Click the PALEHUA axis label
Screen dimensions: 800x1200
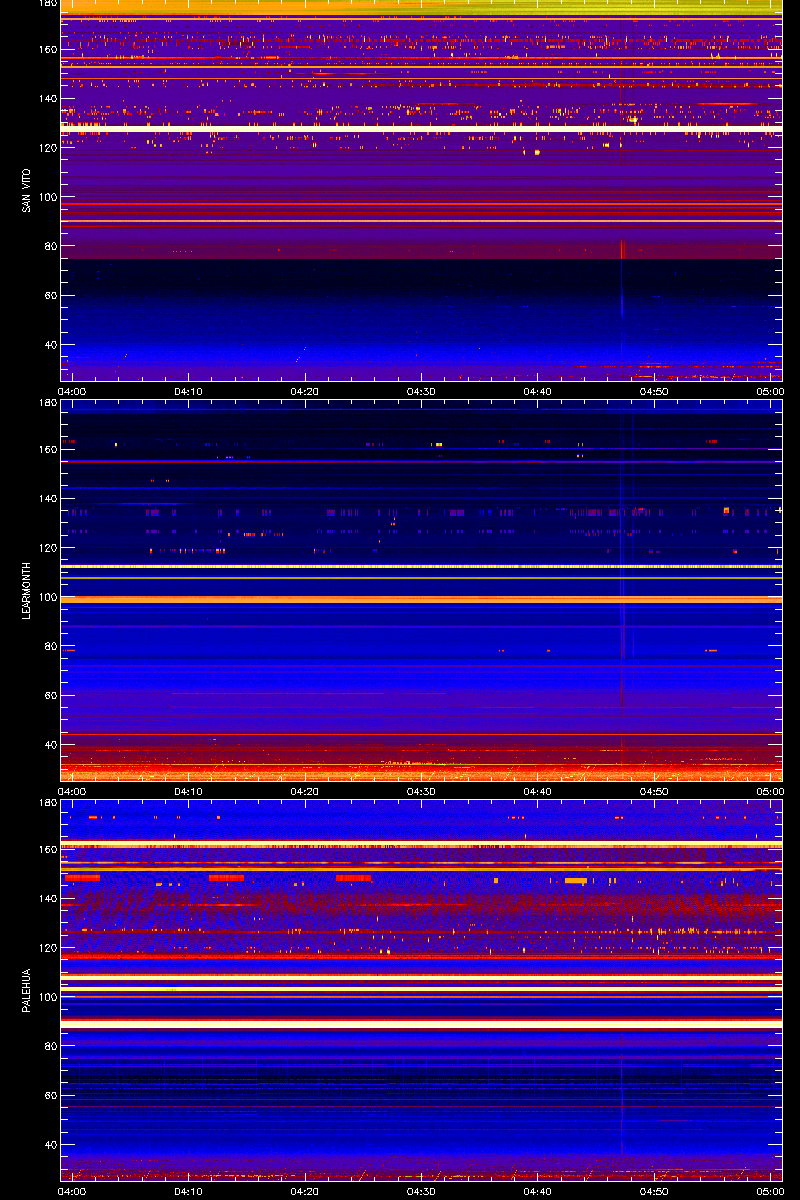point(27,990)
